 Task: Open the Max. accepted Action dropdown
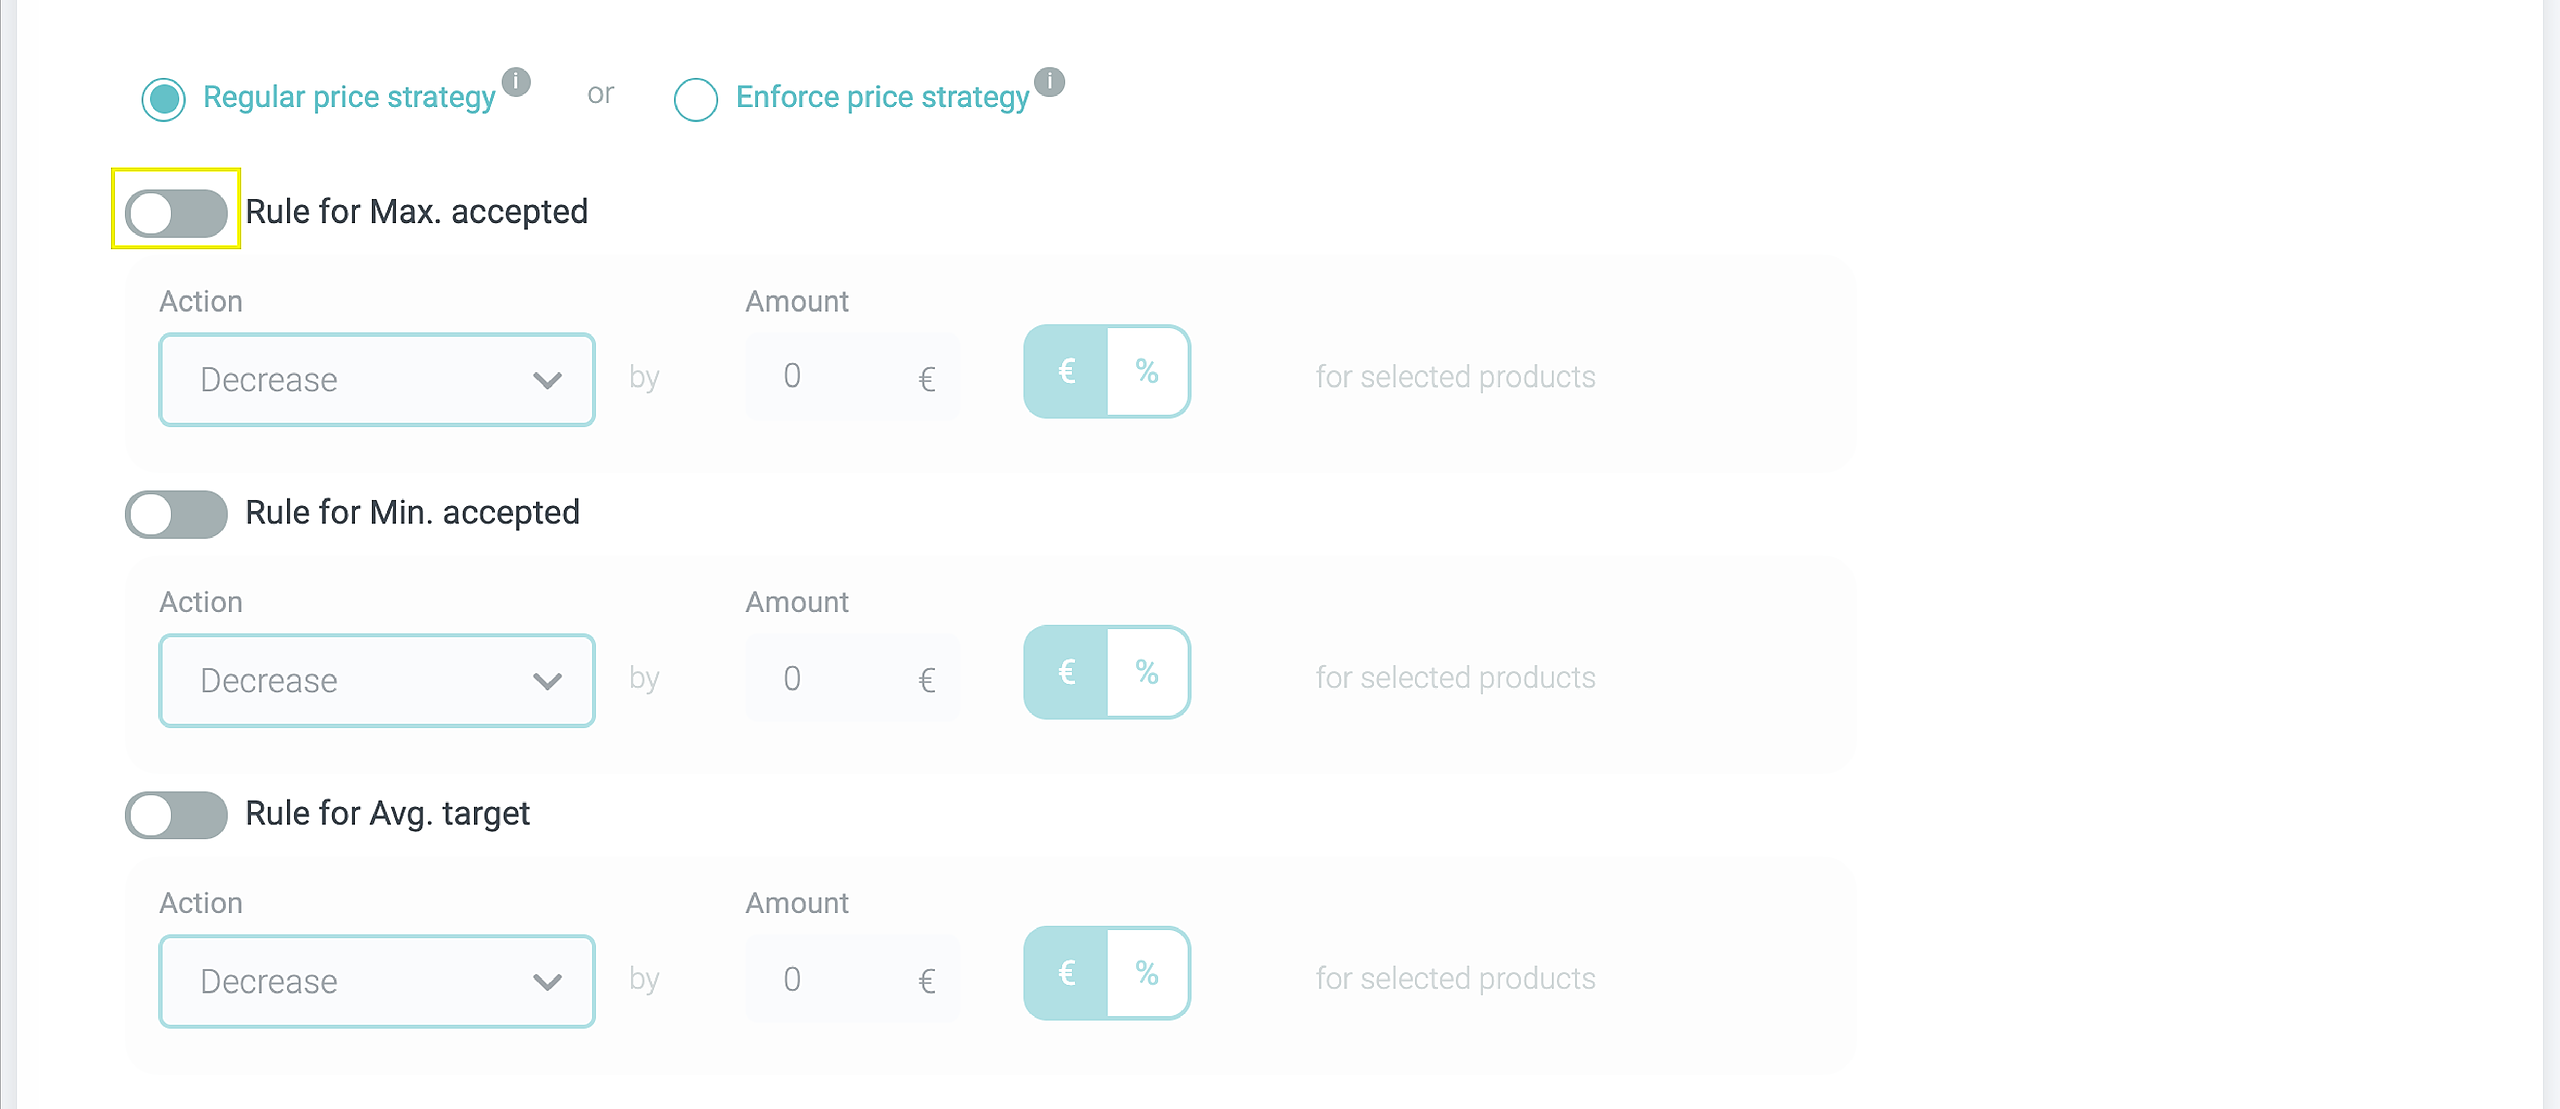tap(377, 380)
